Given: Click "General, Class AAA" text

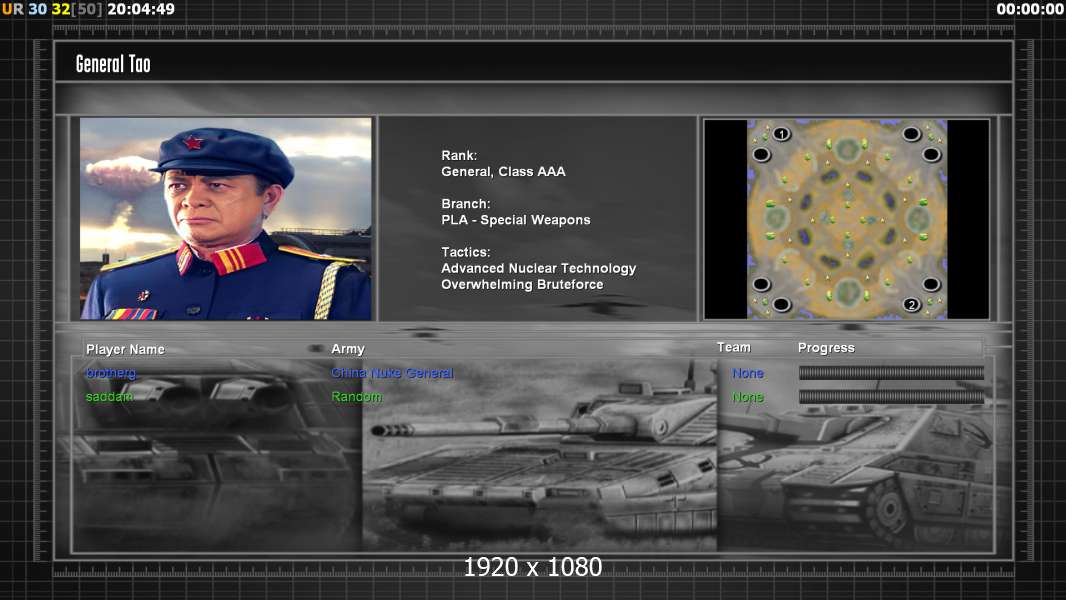Looking at the screenshot, I should coord(503,172).
